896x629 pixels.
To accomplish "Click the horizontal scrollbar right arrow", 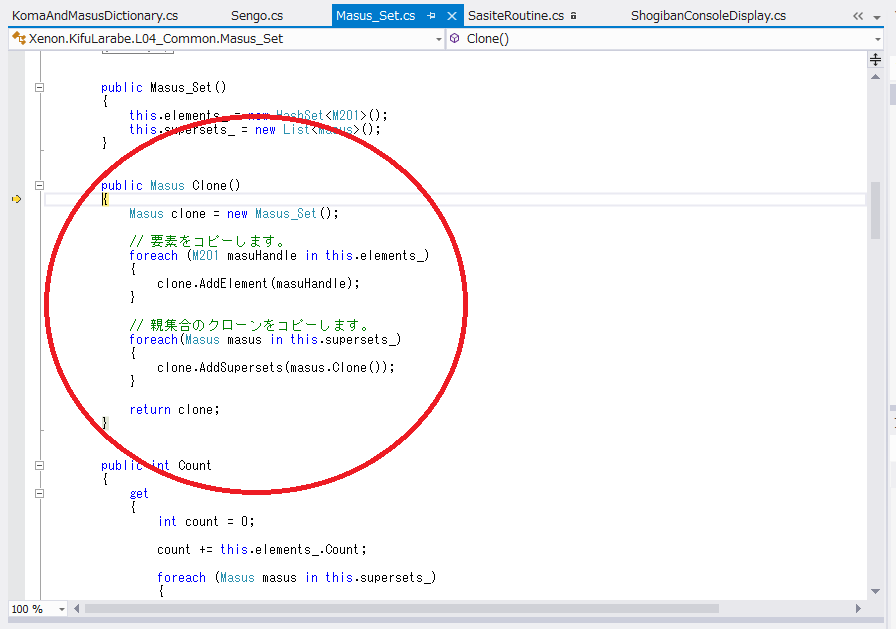I will coord(858,609).
